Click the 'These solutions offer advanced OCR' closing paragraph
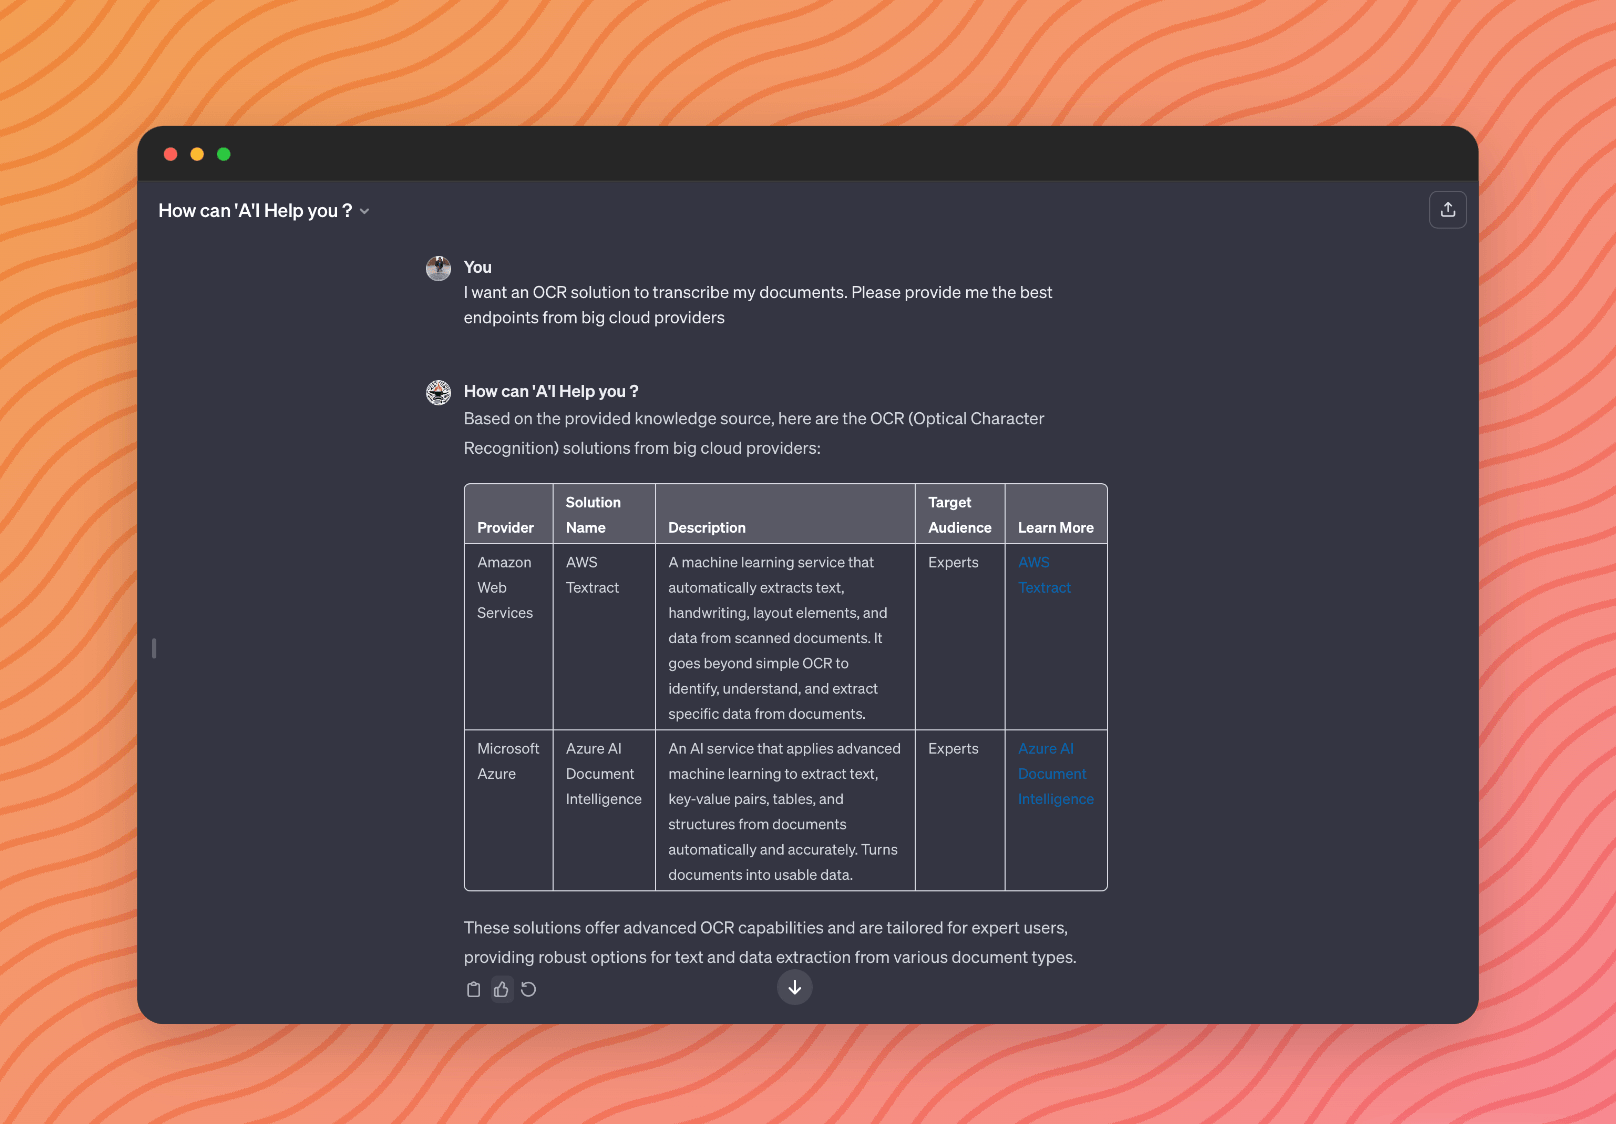 (770, 943)
